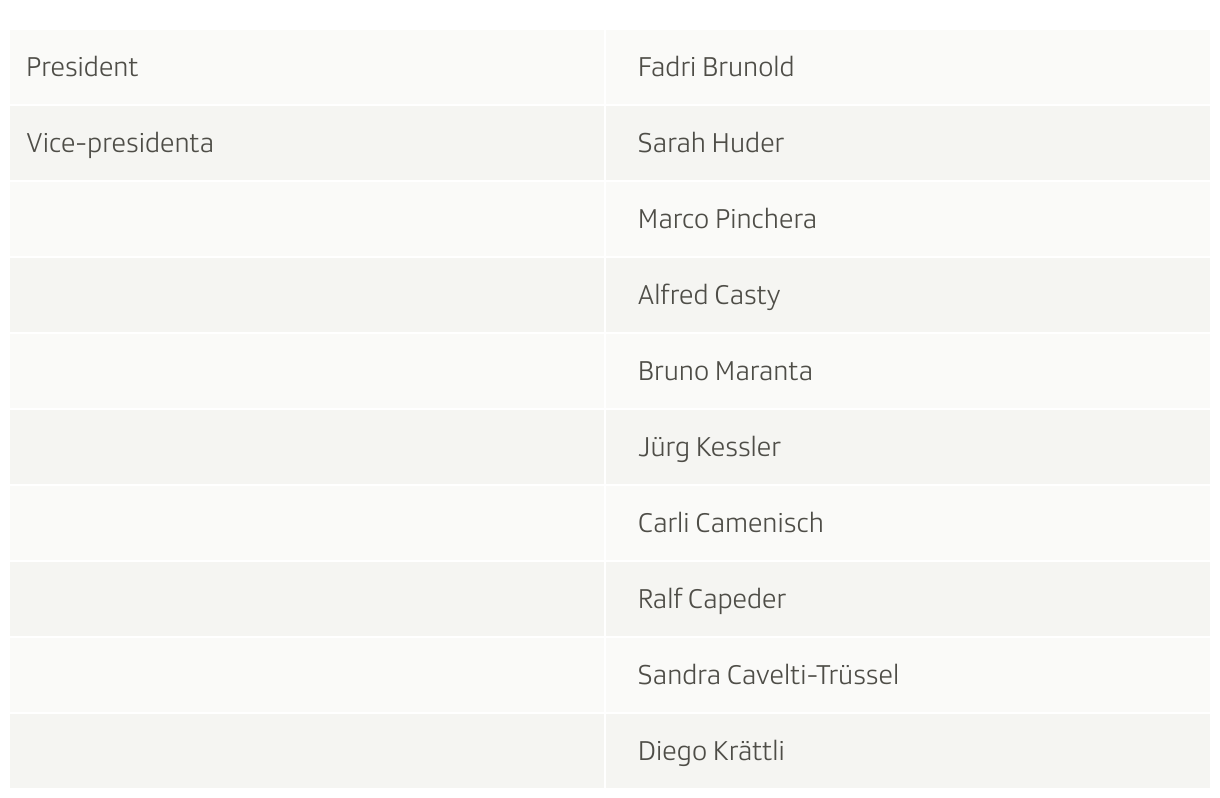Image resolution: width=1220 pixels, height=798 pixels.
Task: Click empty left cell beside Ralf Capeder
Action: (307, 599)
